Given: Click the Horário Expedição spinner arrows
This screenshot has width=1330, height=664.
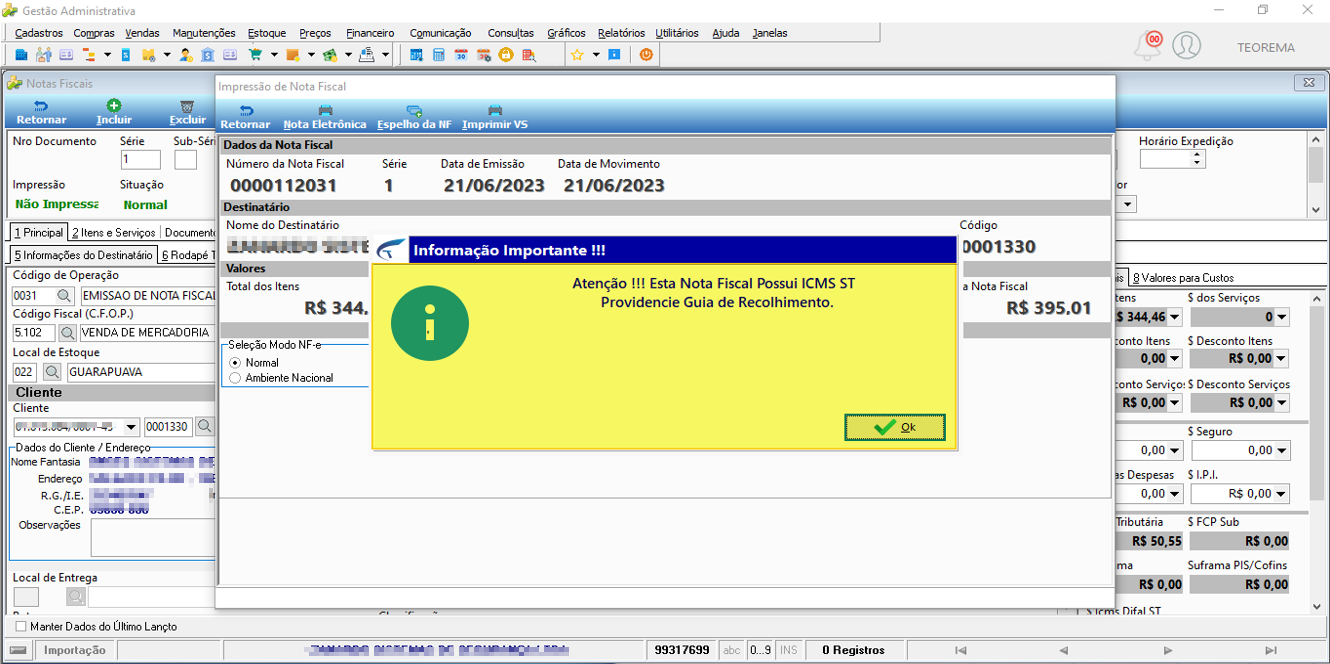Looking at the screenshot, I should pos(1198,159).
